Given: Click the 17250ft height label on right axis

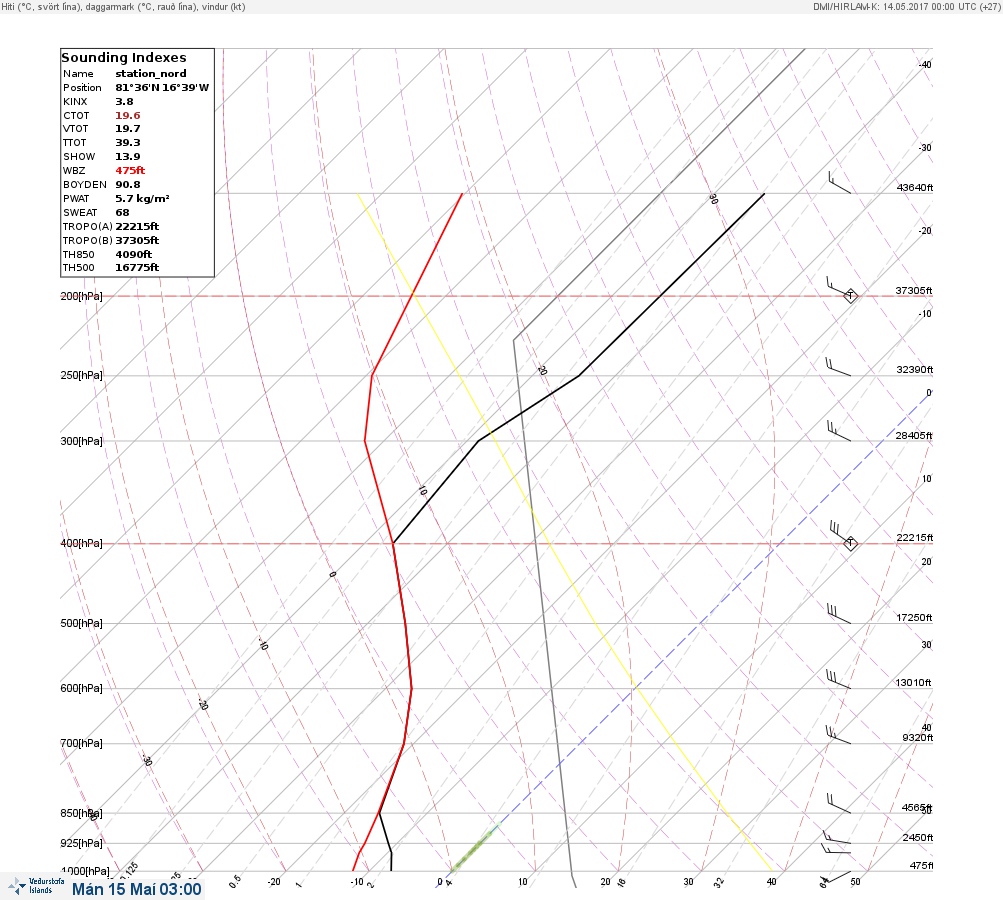Looking at the screenshot, I should 915,617.
